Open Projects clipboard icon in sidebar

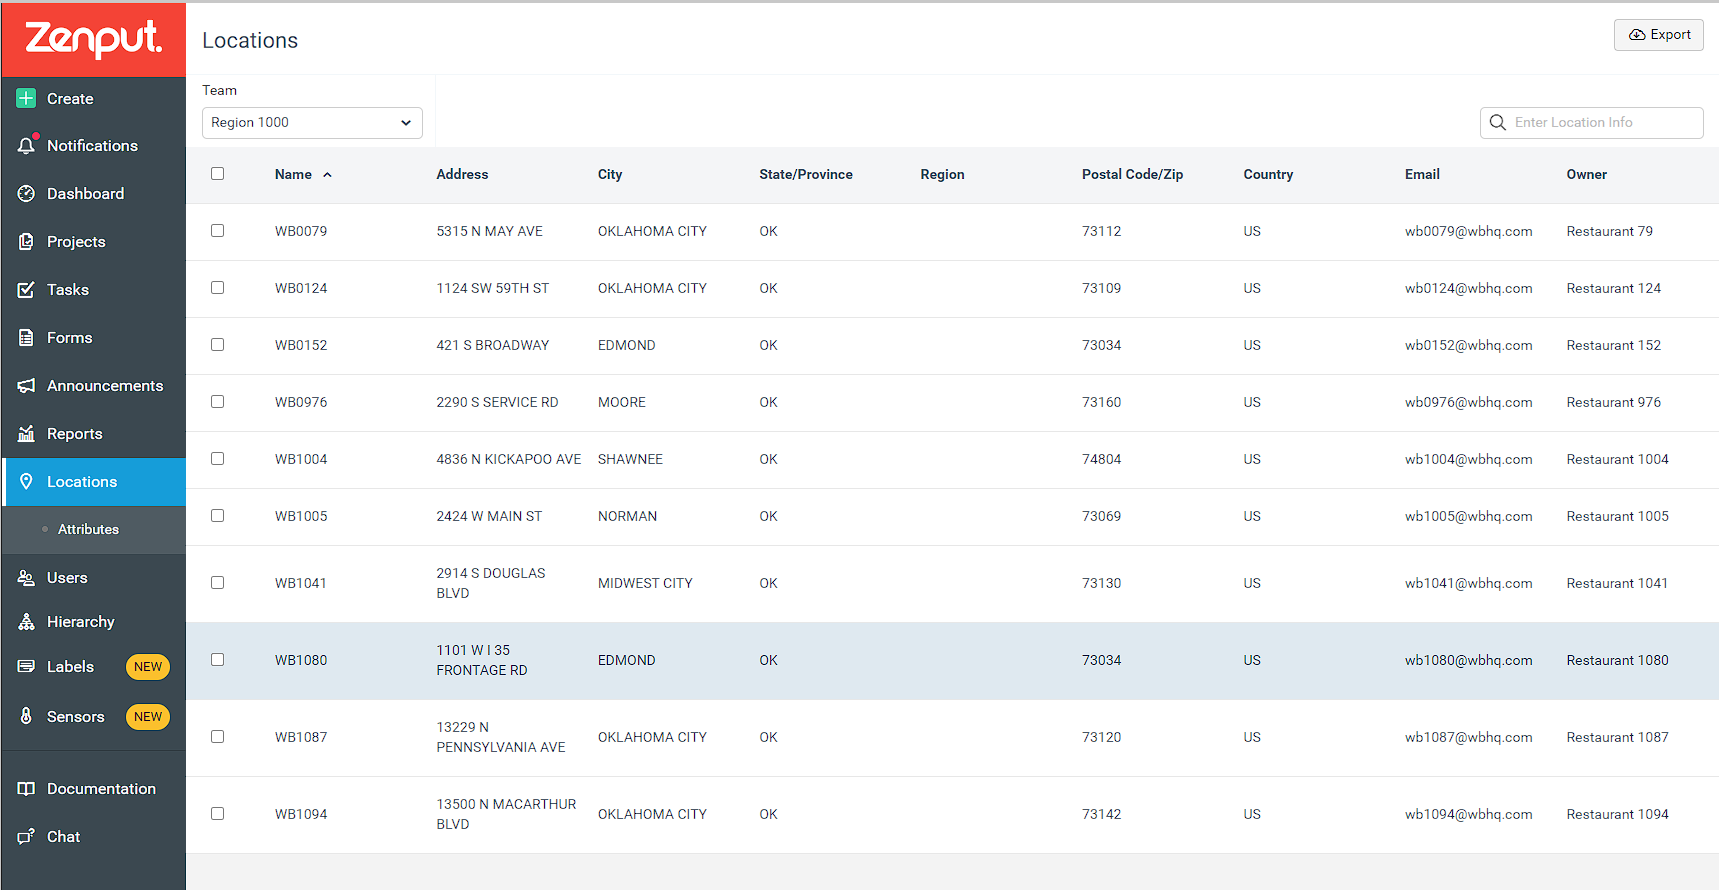click(x=26, y=241)
